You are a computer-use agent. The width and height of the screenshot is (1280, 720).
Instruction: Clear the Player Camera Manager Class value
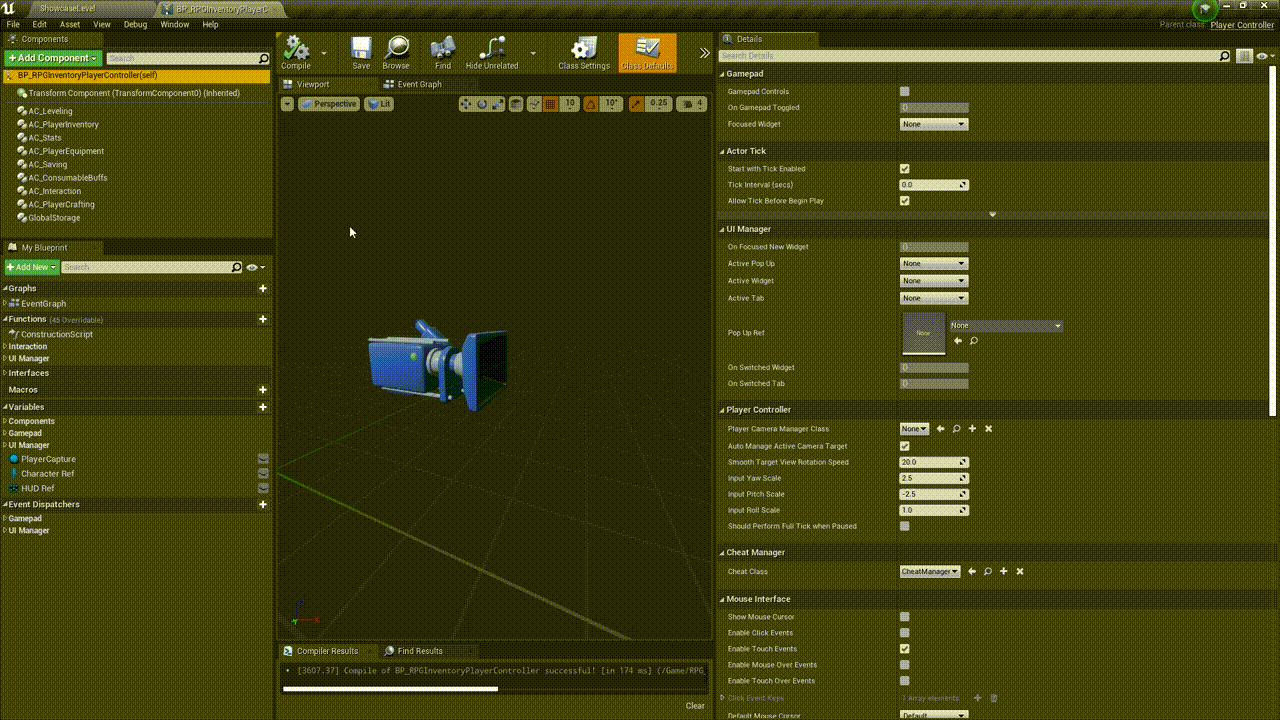tap(988, 429)
